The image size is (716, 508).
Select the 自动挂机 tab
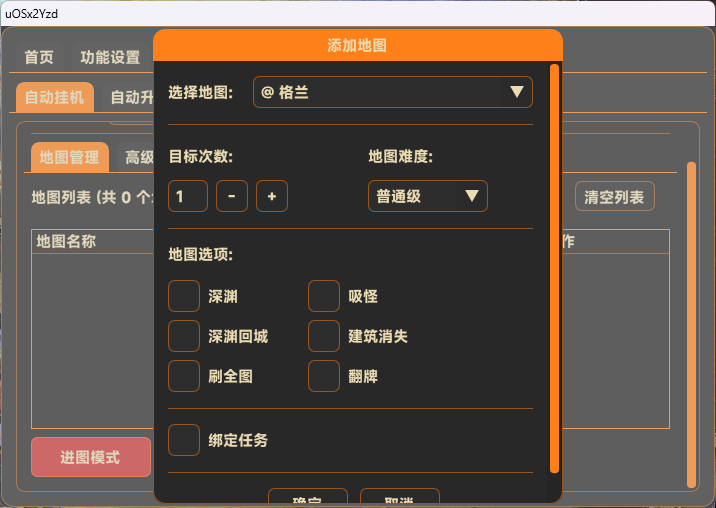pos(55,97)
